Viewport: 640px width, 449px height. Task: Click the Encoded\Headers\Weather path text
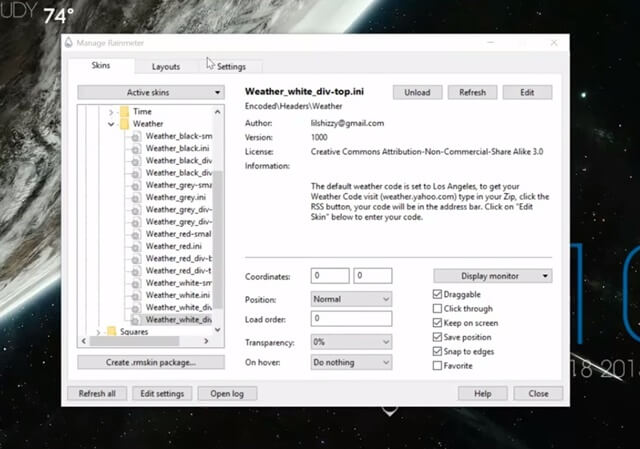click(x=293, y=106)
